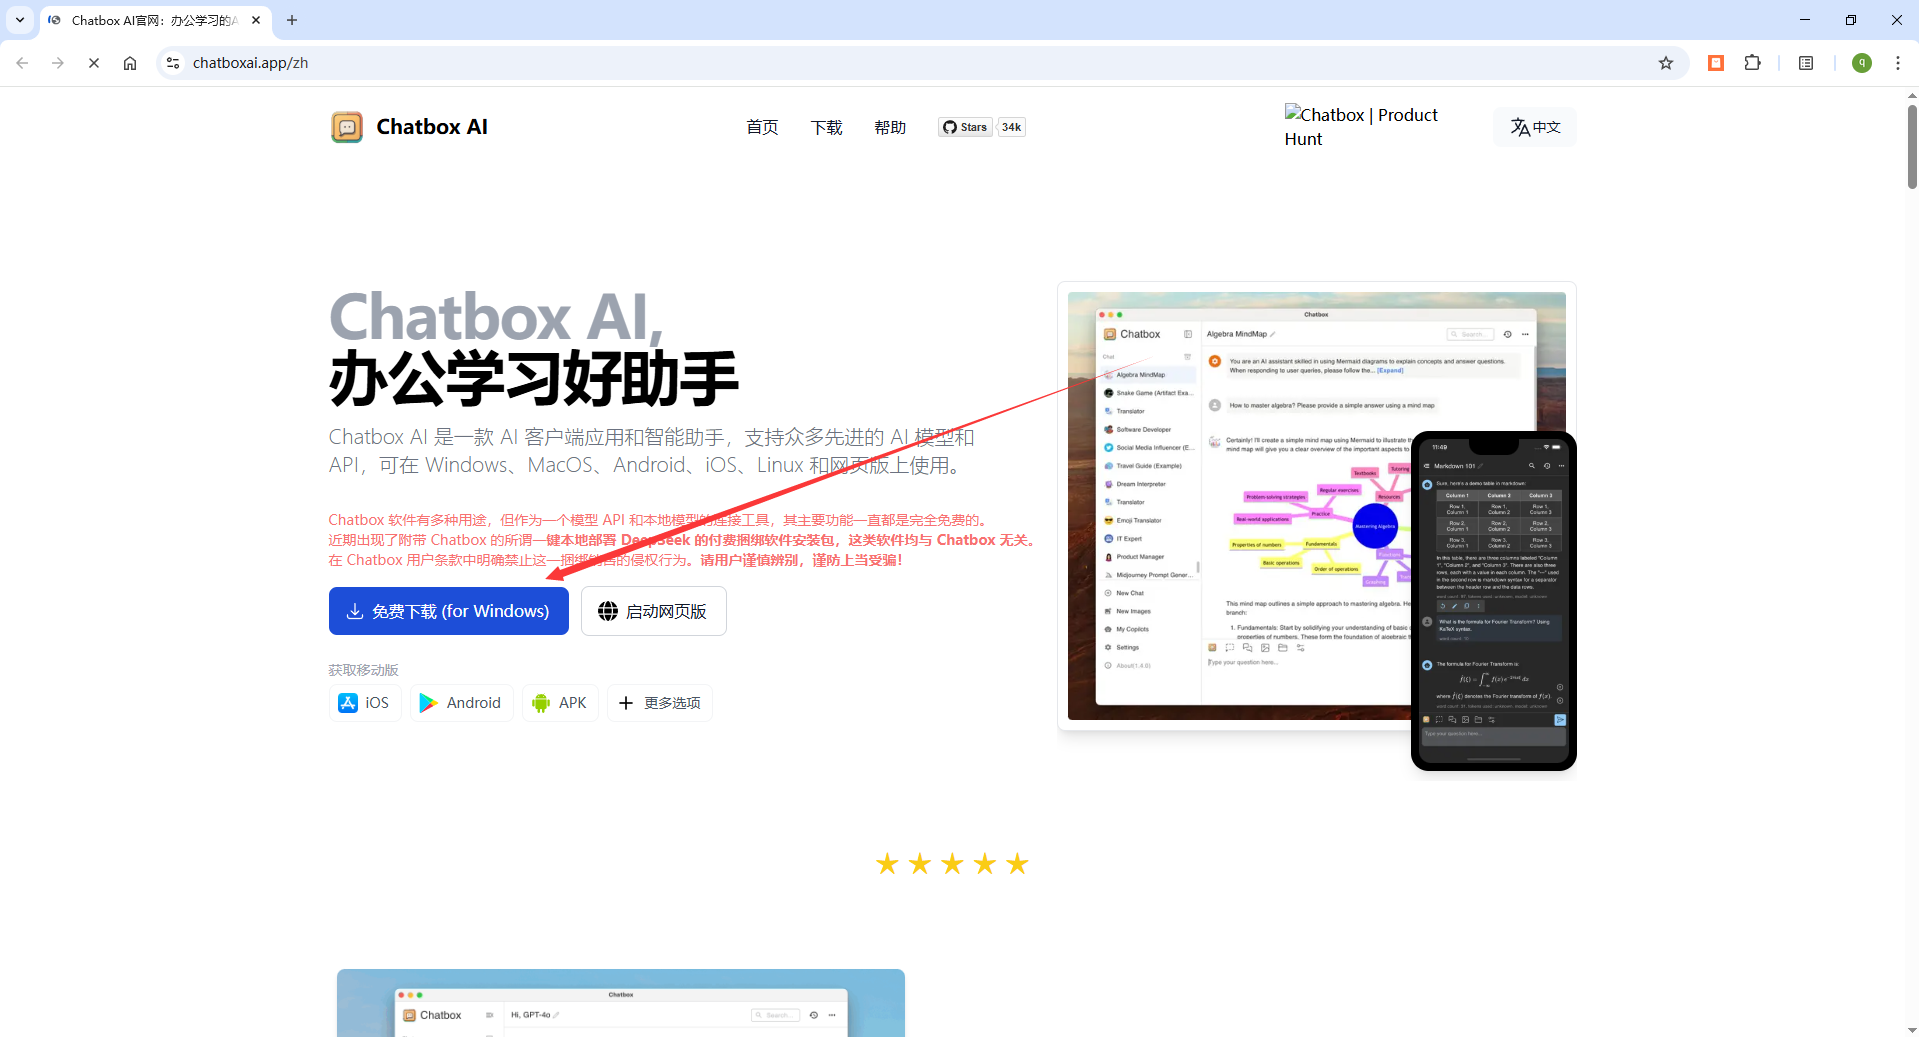The height and width of the screenshot is (1037, 1919).
Task: Open the iOS App Store download
Action: point(364,703)
